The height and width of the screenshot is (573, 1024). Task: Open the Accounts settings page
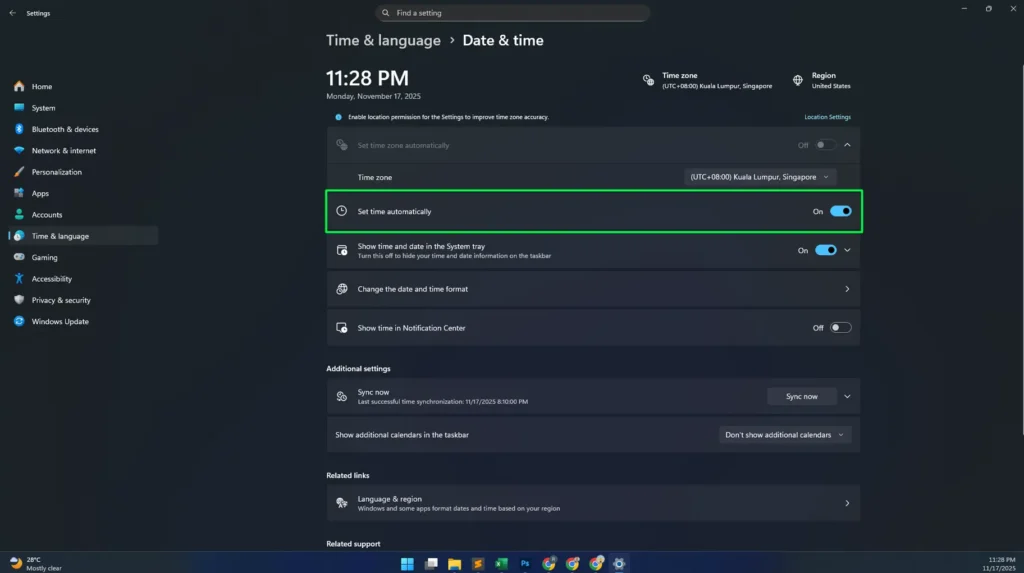tap(47, 215)
